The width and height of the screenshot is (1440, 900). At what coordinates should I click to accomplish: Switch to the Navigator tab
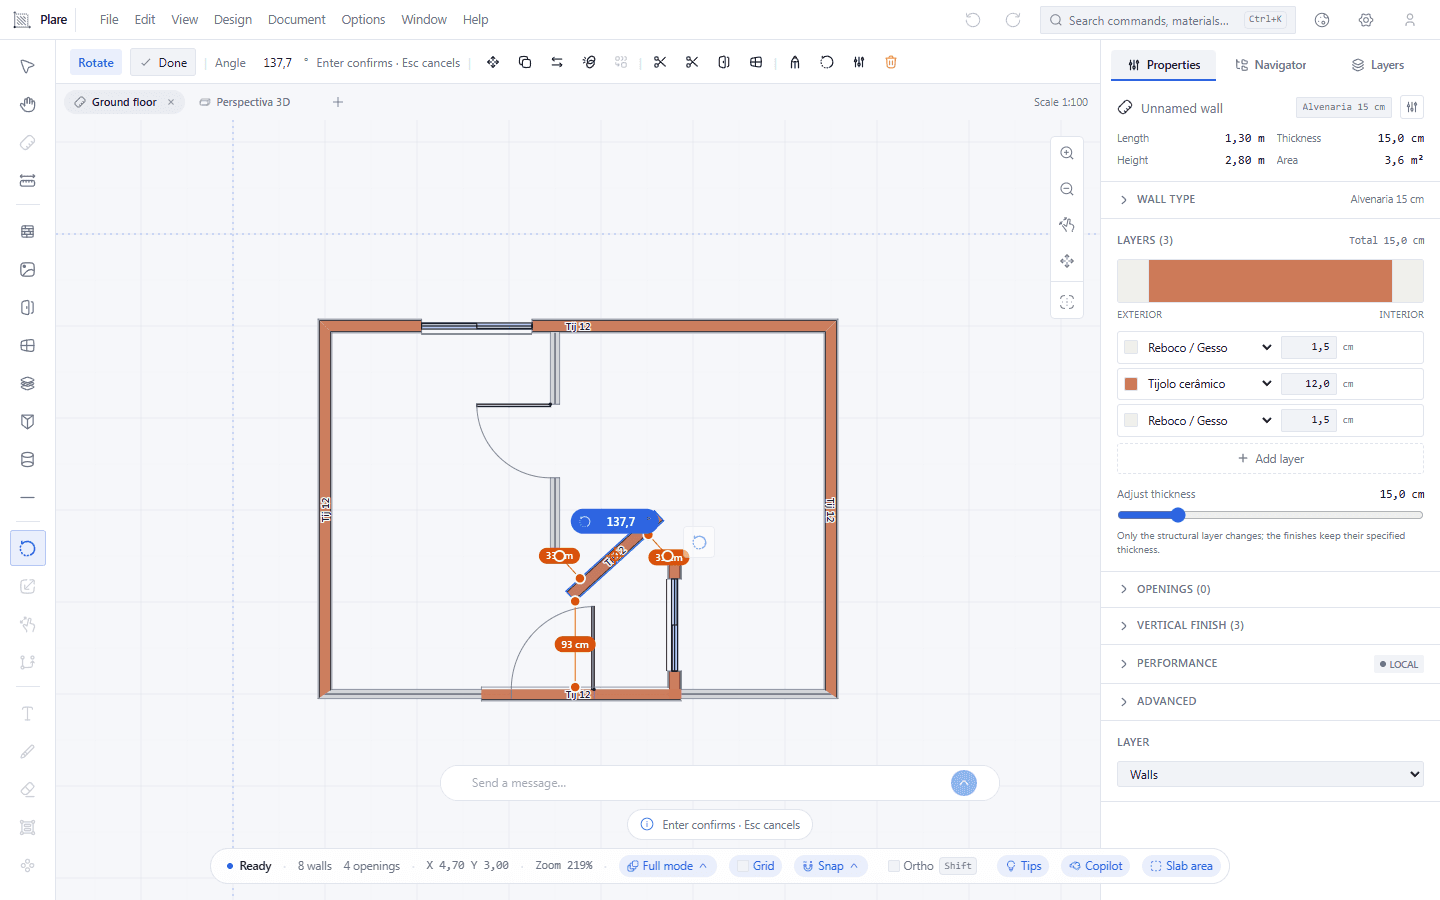1271,65
